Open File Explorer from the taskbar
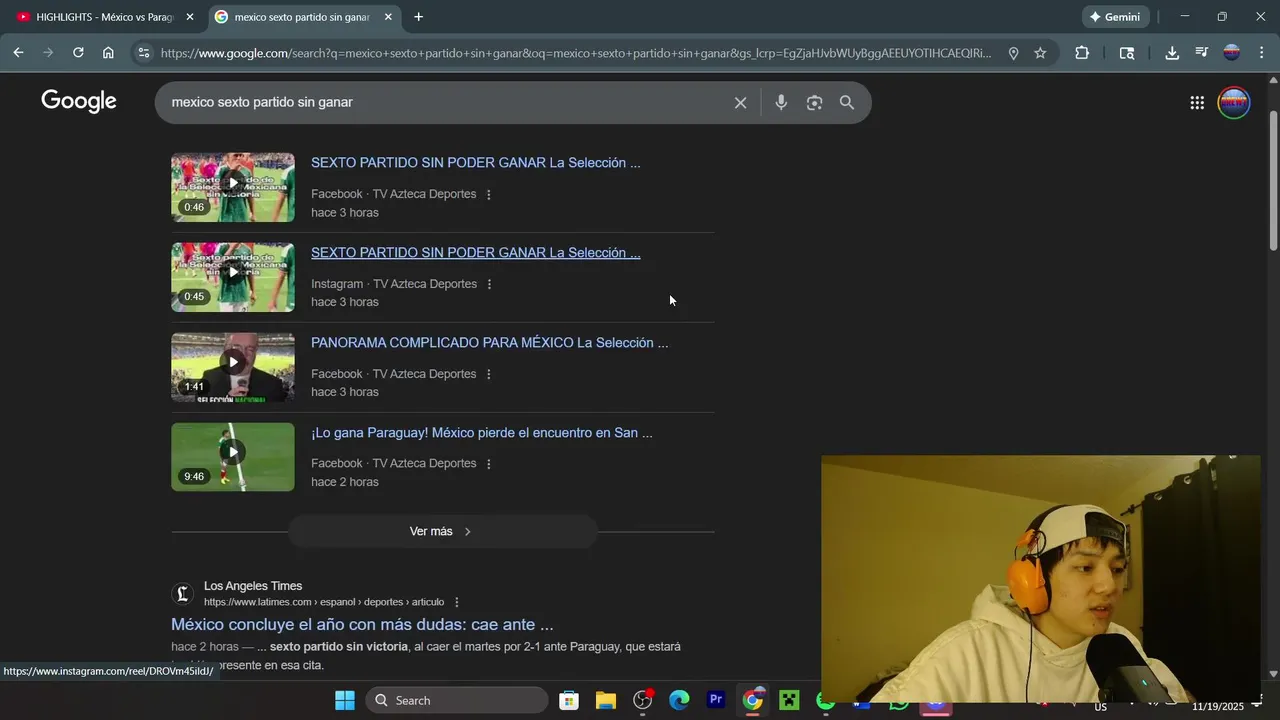This screenshot has width=1280, height=720. click(x=606, y=700)
